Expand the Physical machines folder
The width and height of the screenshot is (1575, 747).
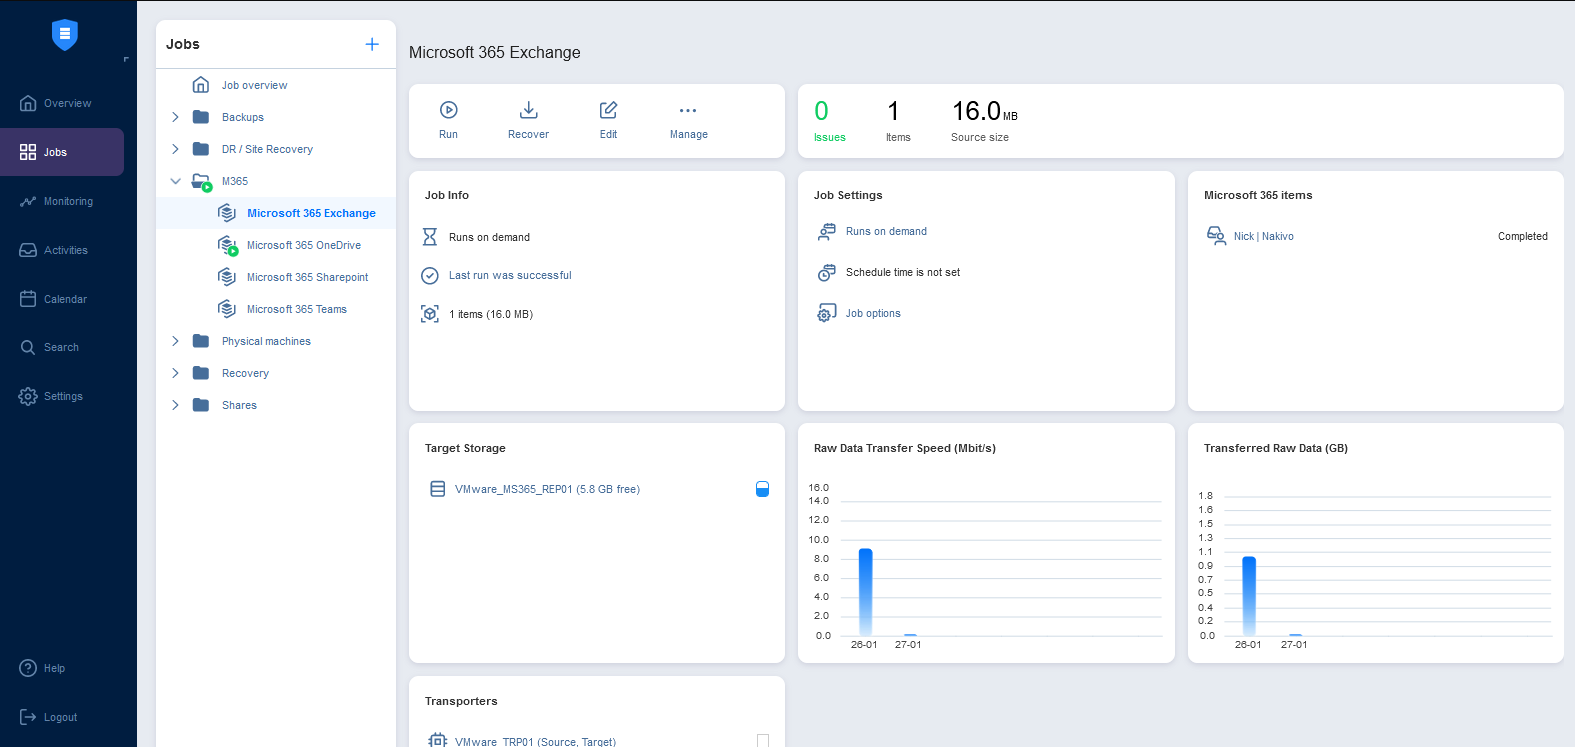tap(176, 341)
